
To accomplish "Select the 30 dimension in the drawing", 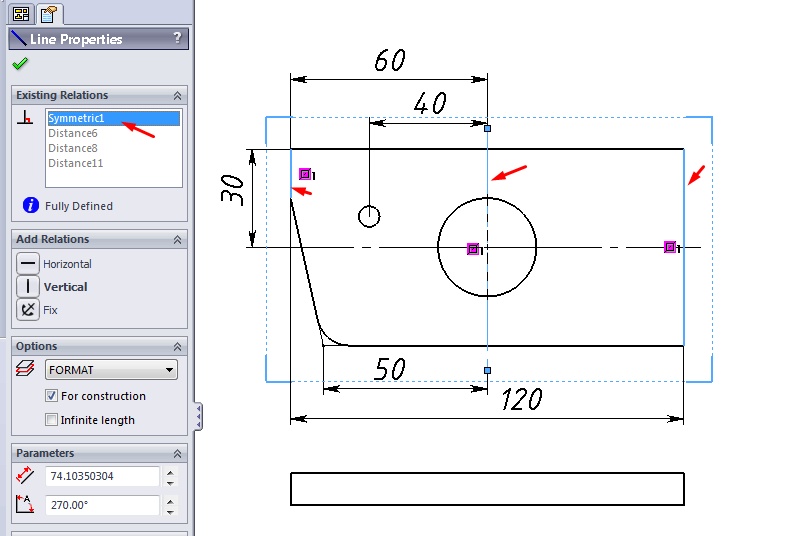I will click(232, 190).
